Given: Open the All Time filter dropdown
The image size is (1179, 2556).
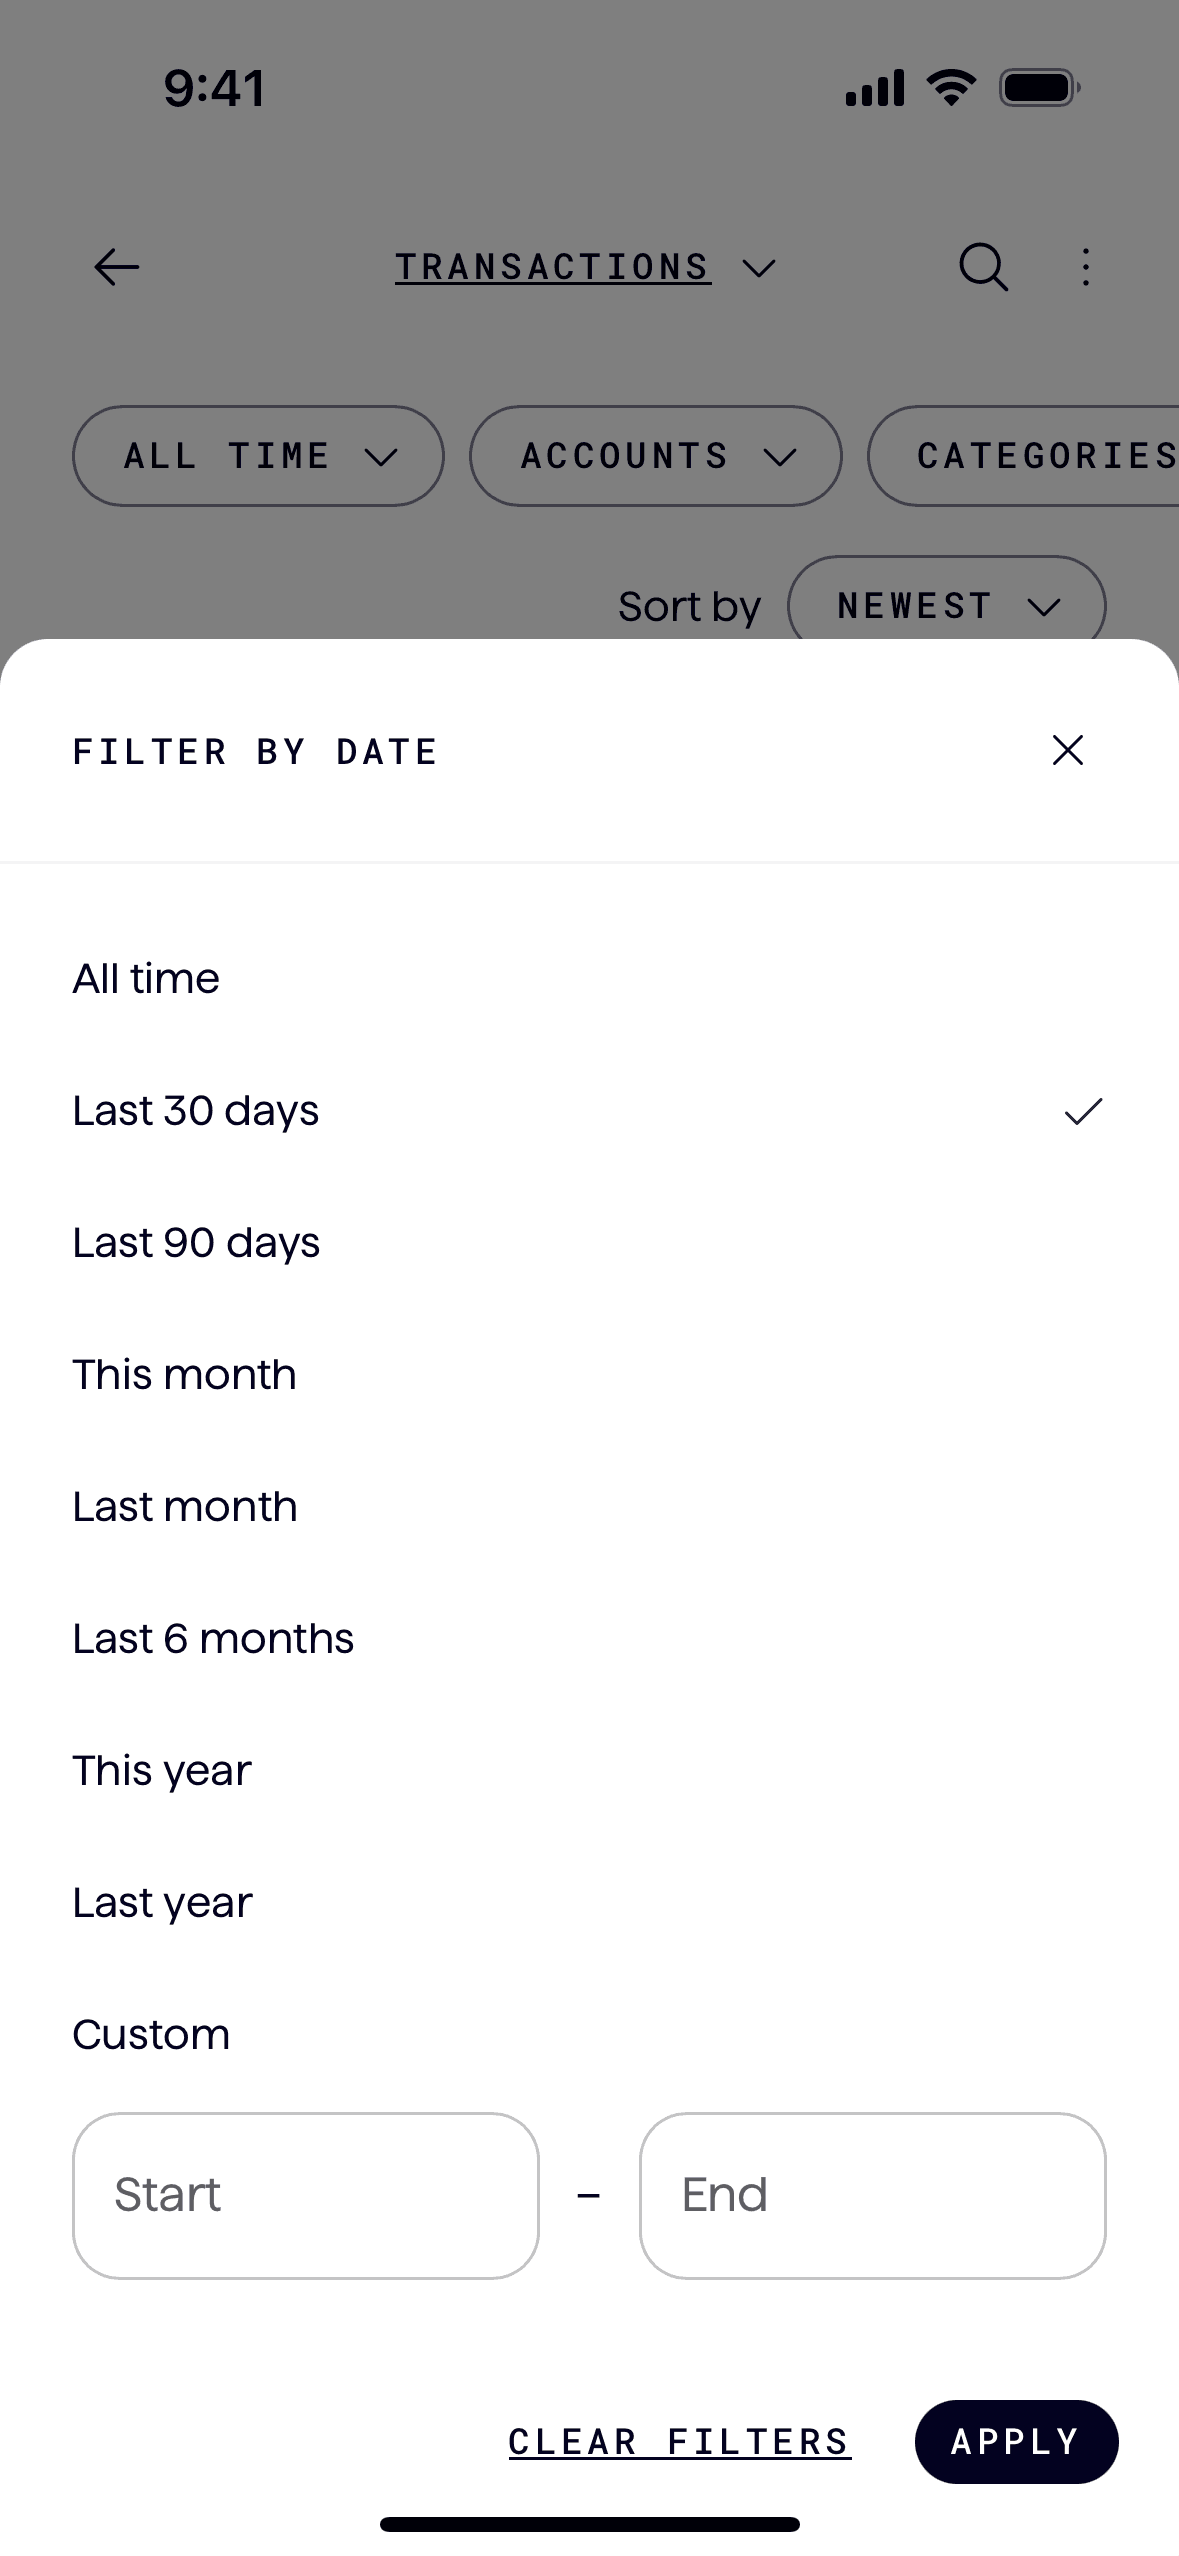Looking at the screenshot, I should point(258,456).
